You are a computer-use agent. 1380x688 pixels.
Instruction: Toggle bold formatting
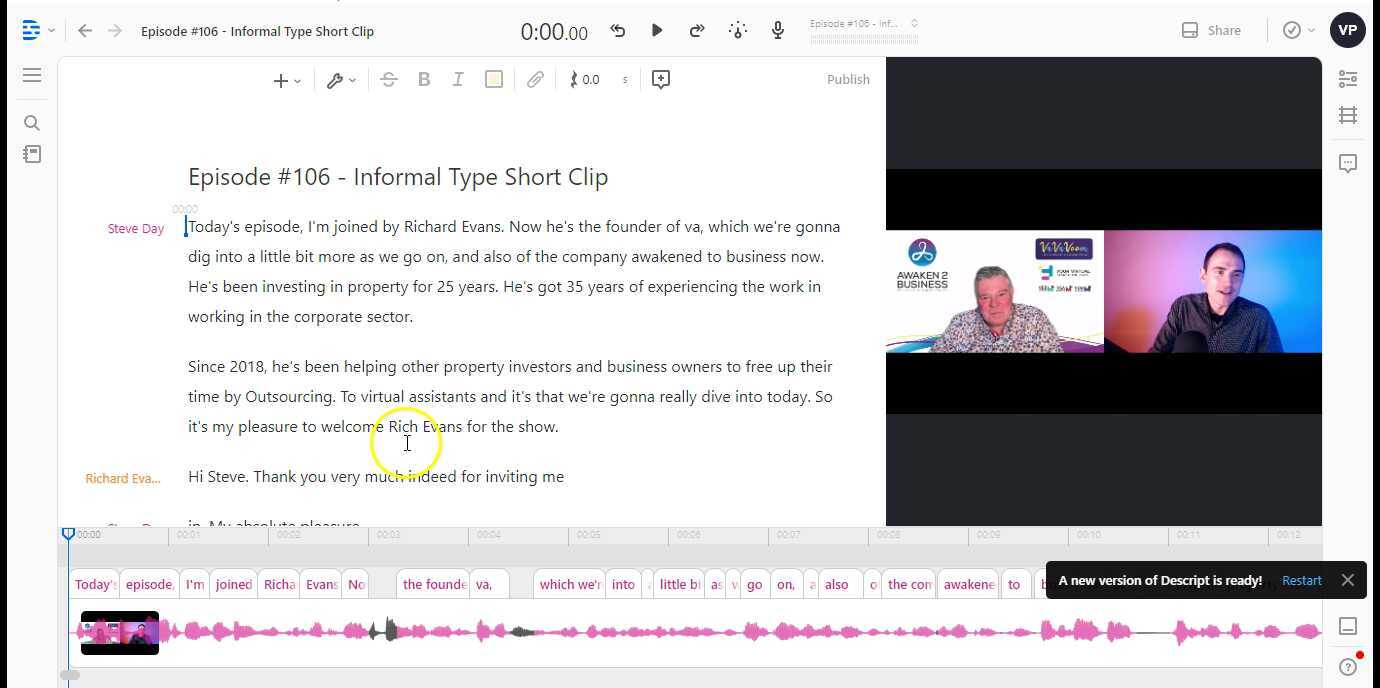pos(424,80)
